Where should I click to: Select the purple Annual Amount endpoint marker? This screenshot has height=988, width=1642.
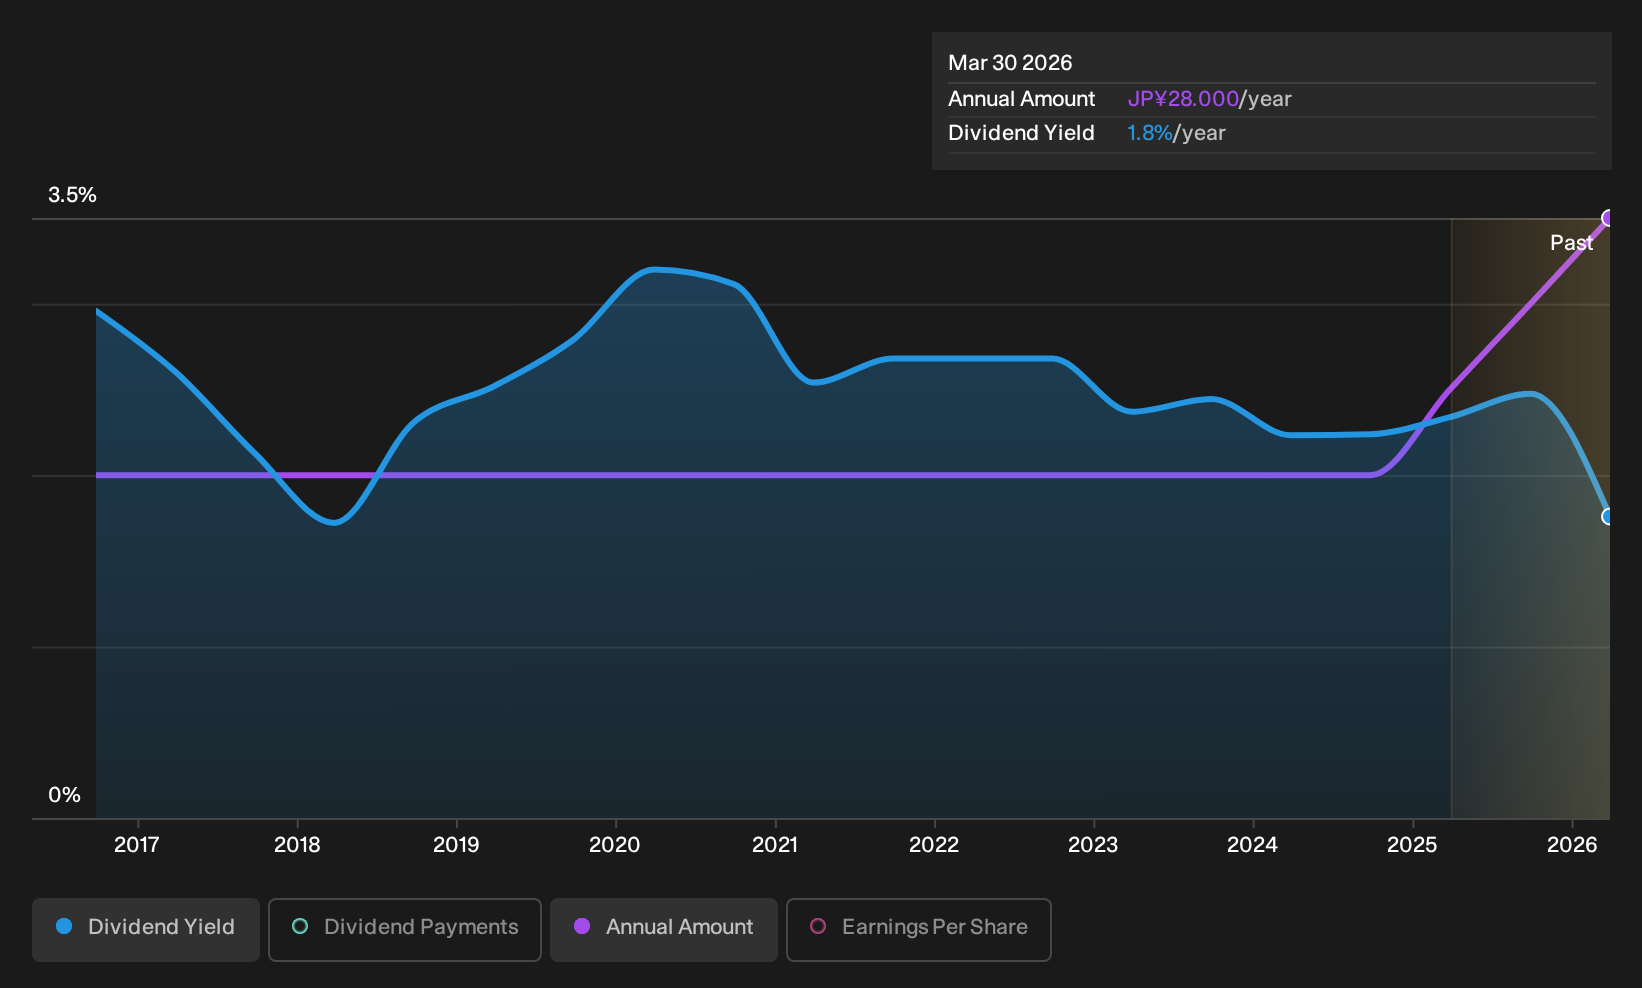tap(1608, 218)
